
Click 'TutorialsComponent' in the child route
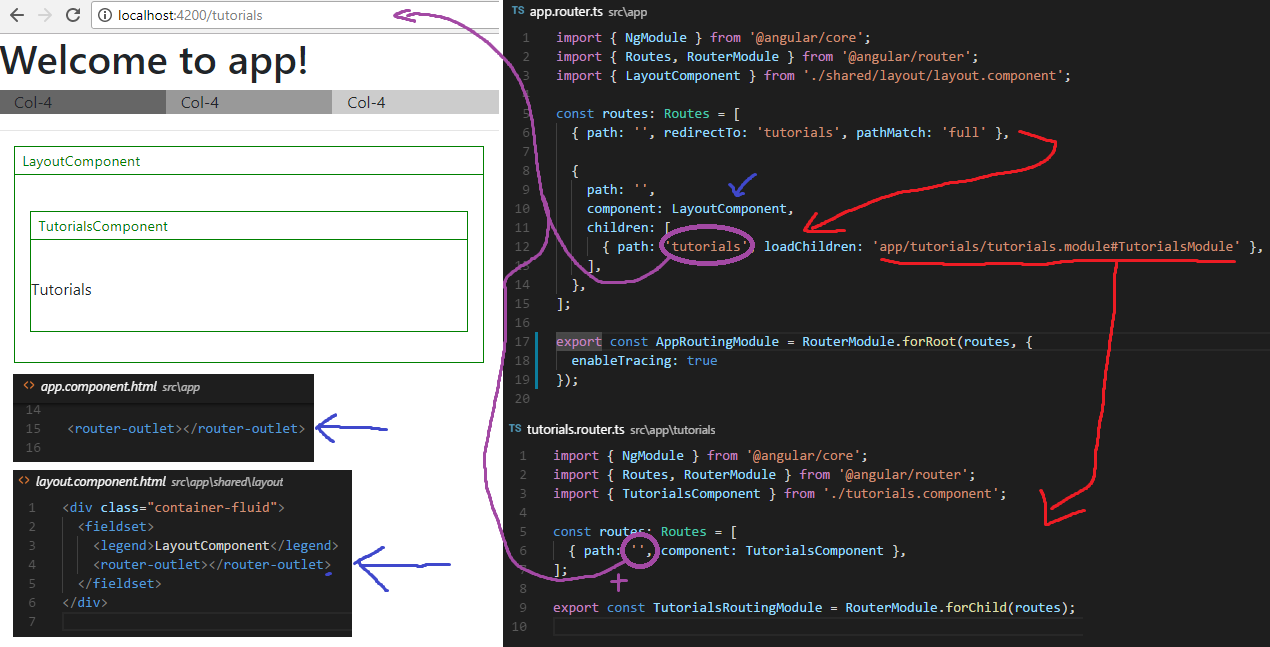[x=814, y=551]
